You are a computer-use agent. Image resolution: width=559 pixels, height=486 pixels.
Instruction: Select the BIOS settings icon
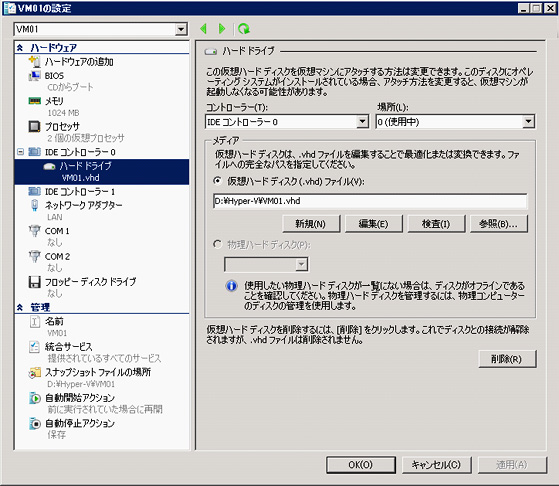(x=35, y=76)
